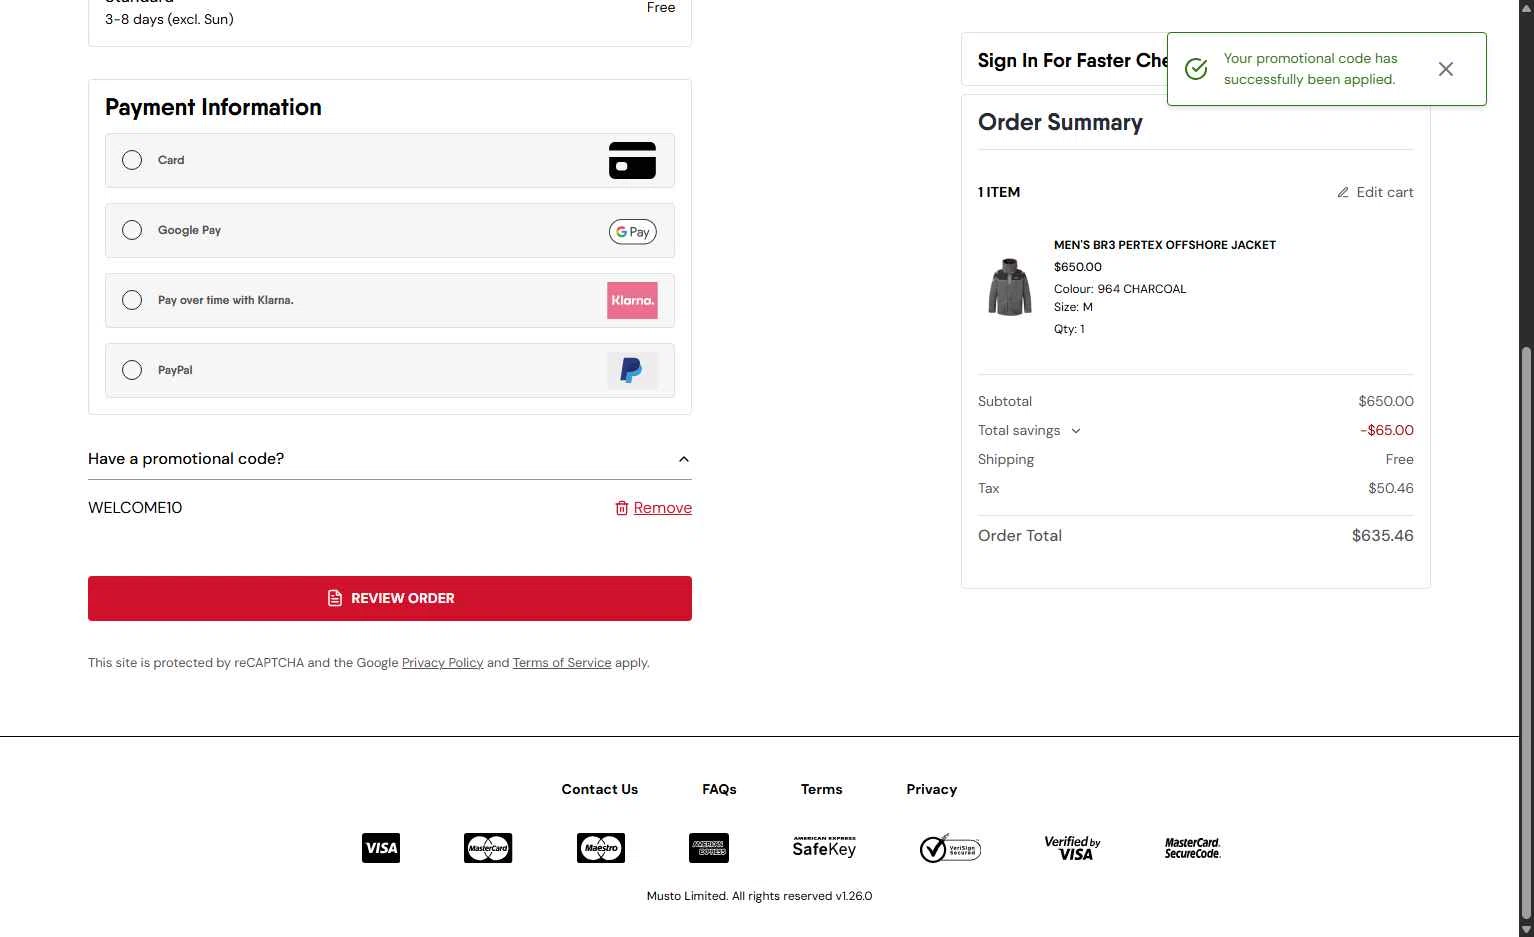Click the Order Total amount $635.46
This screenshot has height=937, width=1534.
click(x=1383, y=536)
